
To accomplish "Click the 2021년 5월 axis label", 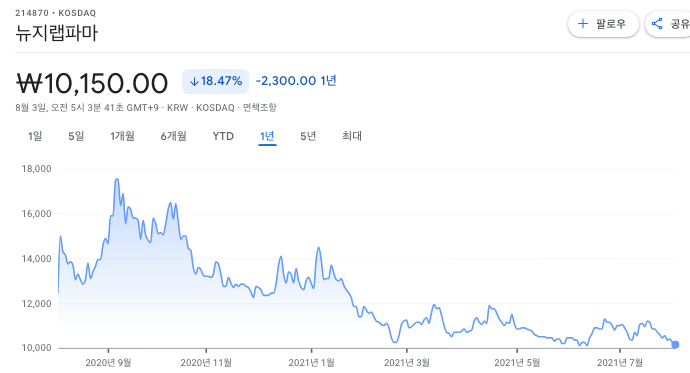I will tap(517, 363).
